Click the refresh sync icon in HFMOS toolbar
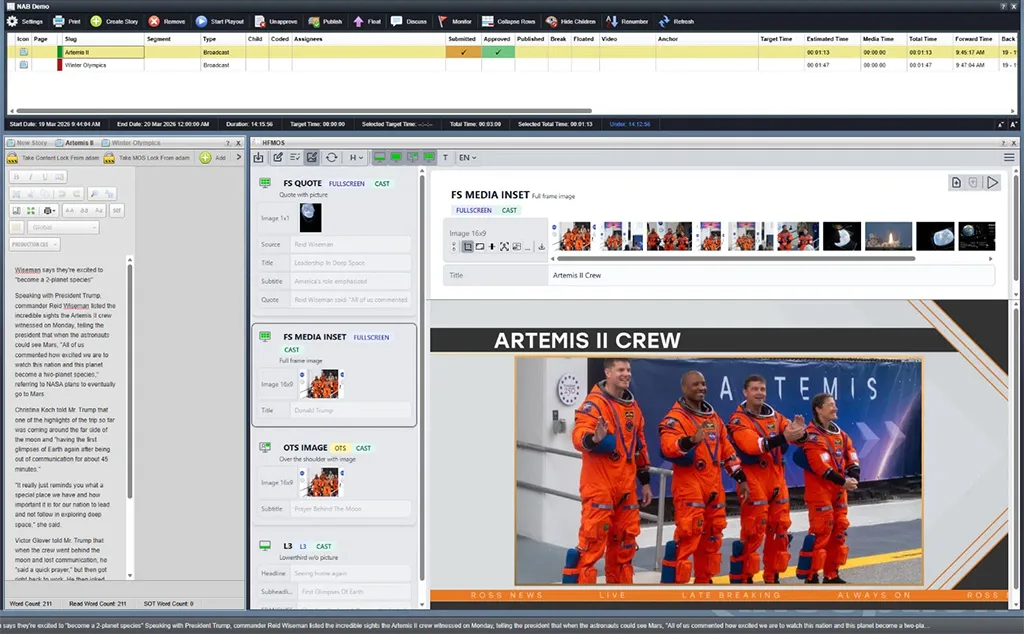Viewport: 1024px width, 634px height. (332, 157)
